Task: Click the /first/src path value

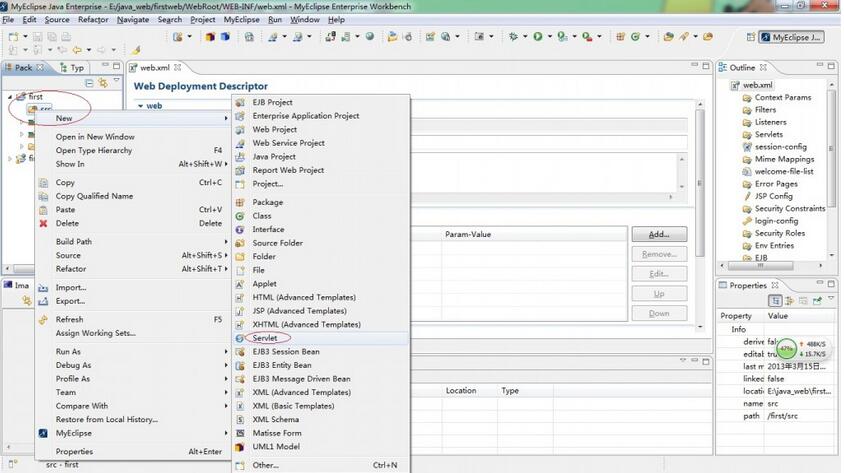Action: click(783, 416)
